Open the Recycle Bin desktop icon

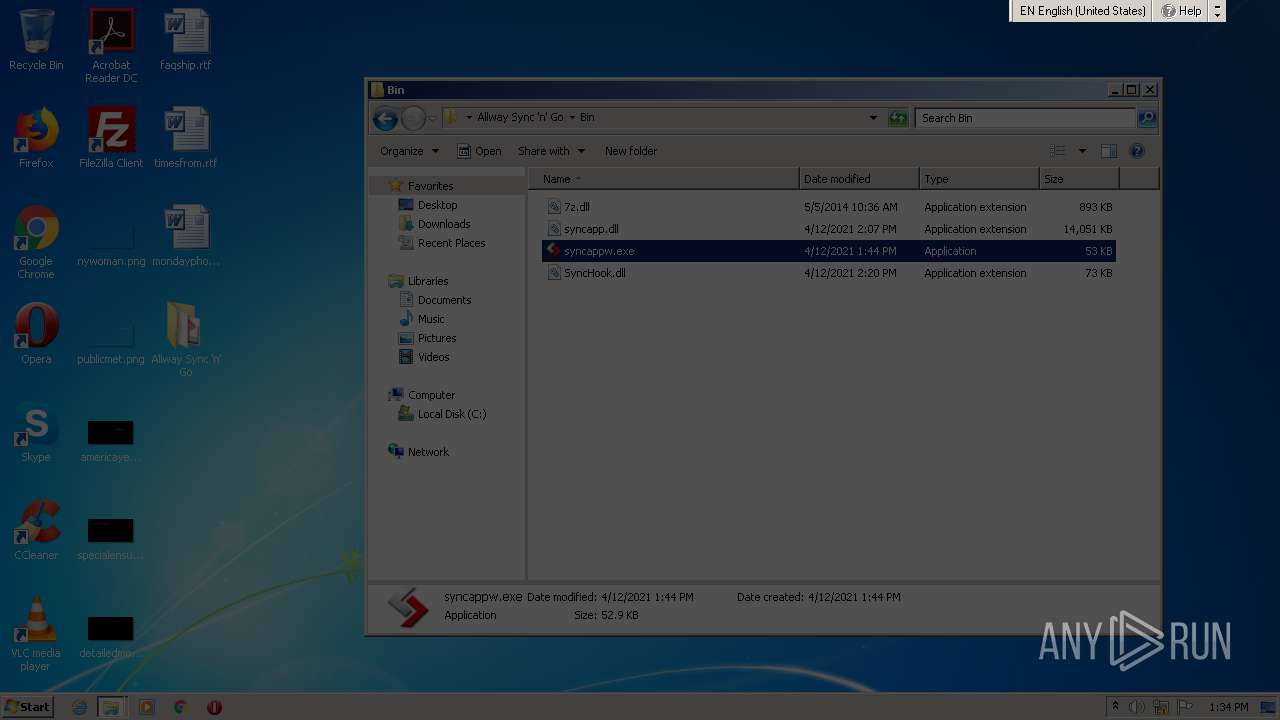[36, 40]
